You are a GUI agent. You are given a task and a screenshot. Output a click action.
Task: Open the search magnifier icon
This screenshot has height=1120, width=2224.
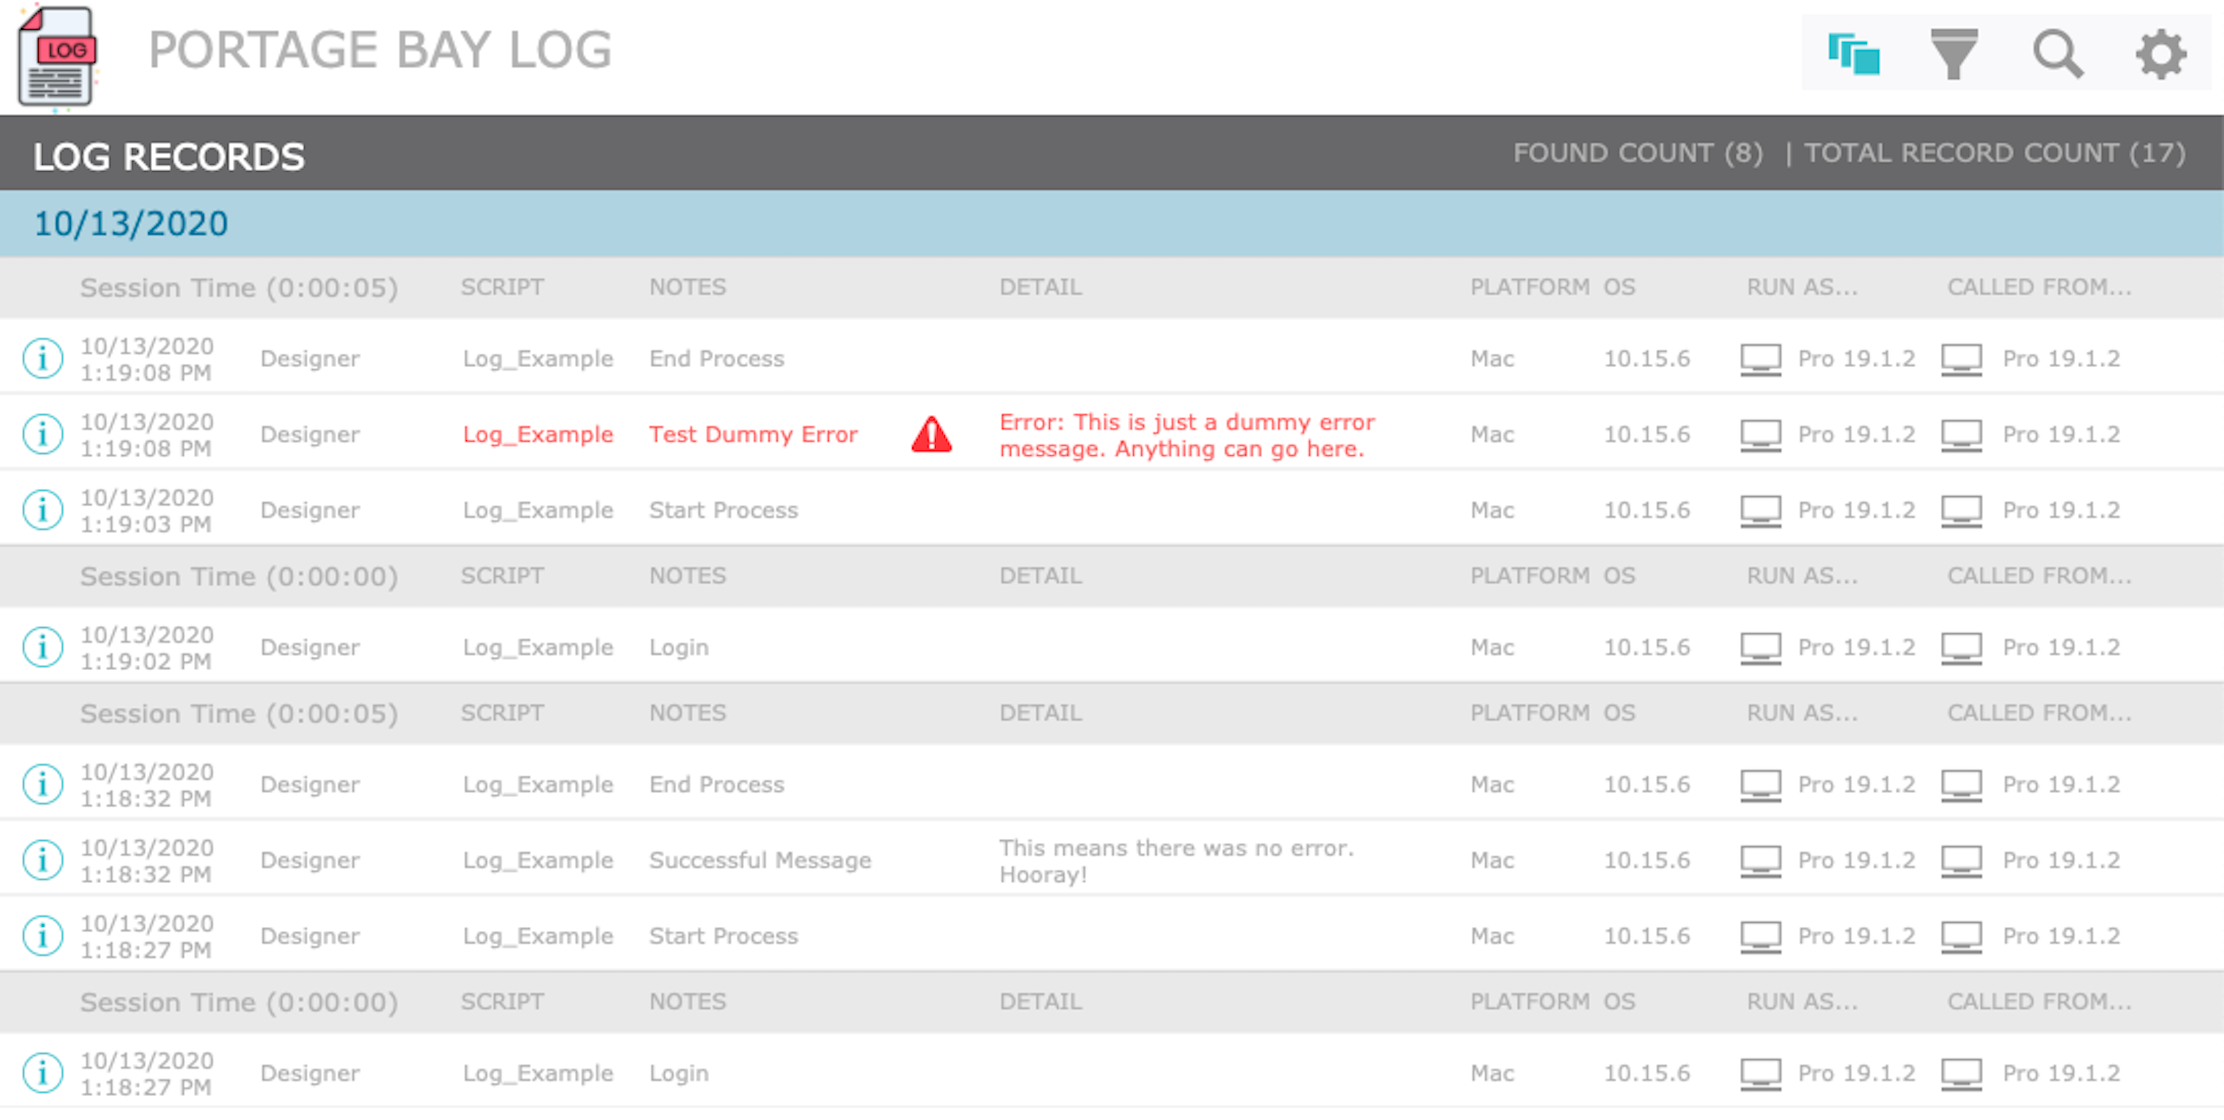pos(2058,54)
